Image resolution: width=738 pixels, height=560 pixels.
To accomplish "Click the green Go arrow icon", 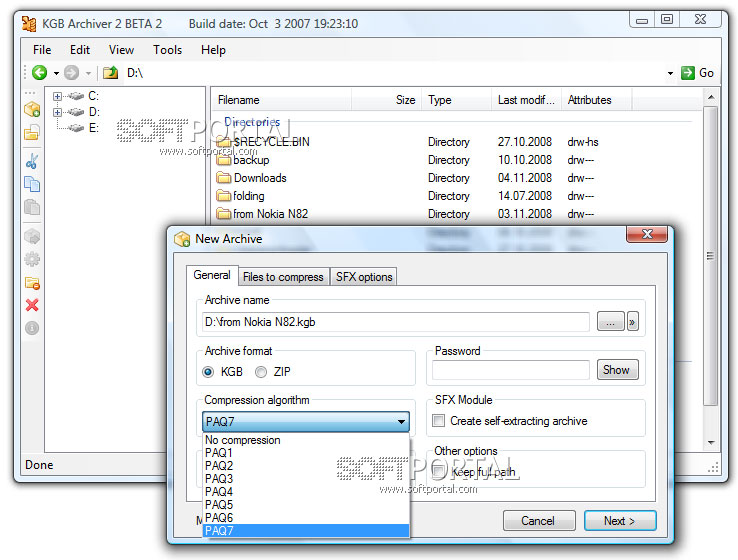I will click(688, 72).
